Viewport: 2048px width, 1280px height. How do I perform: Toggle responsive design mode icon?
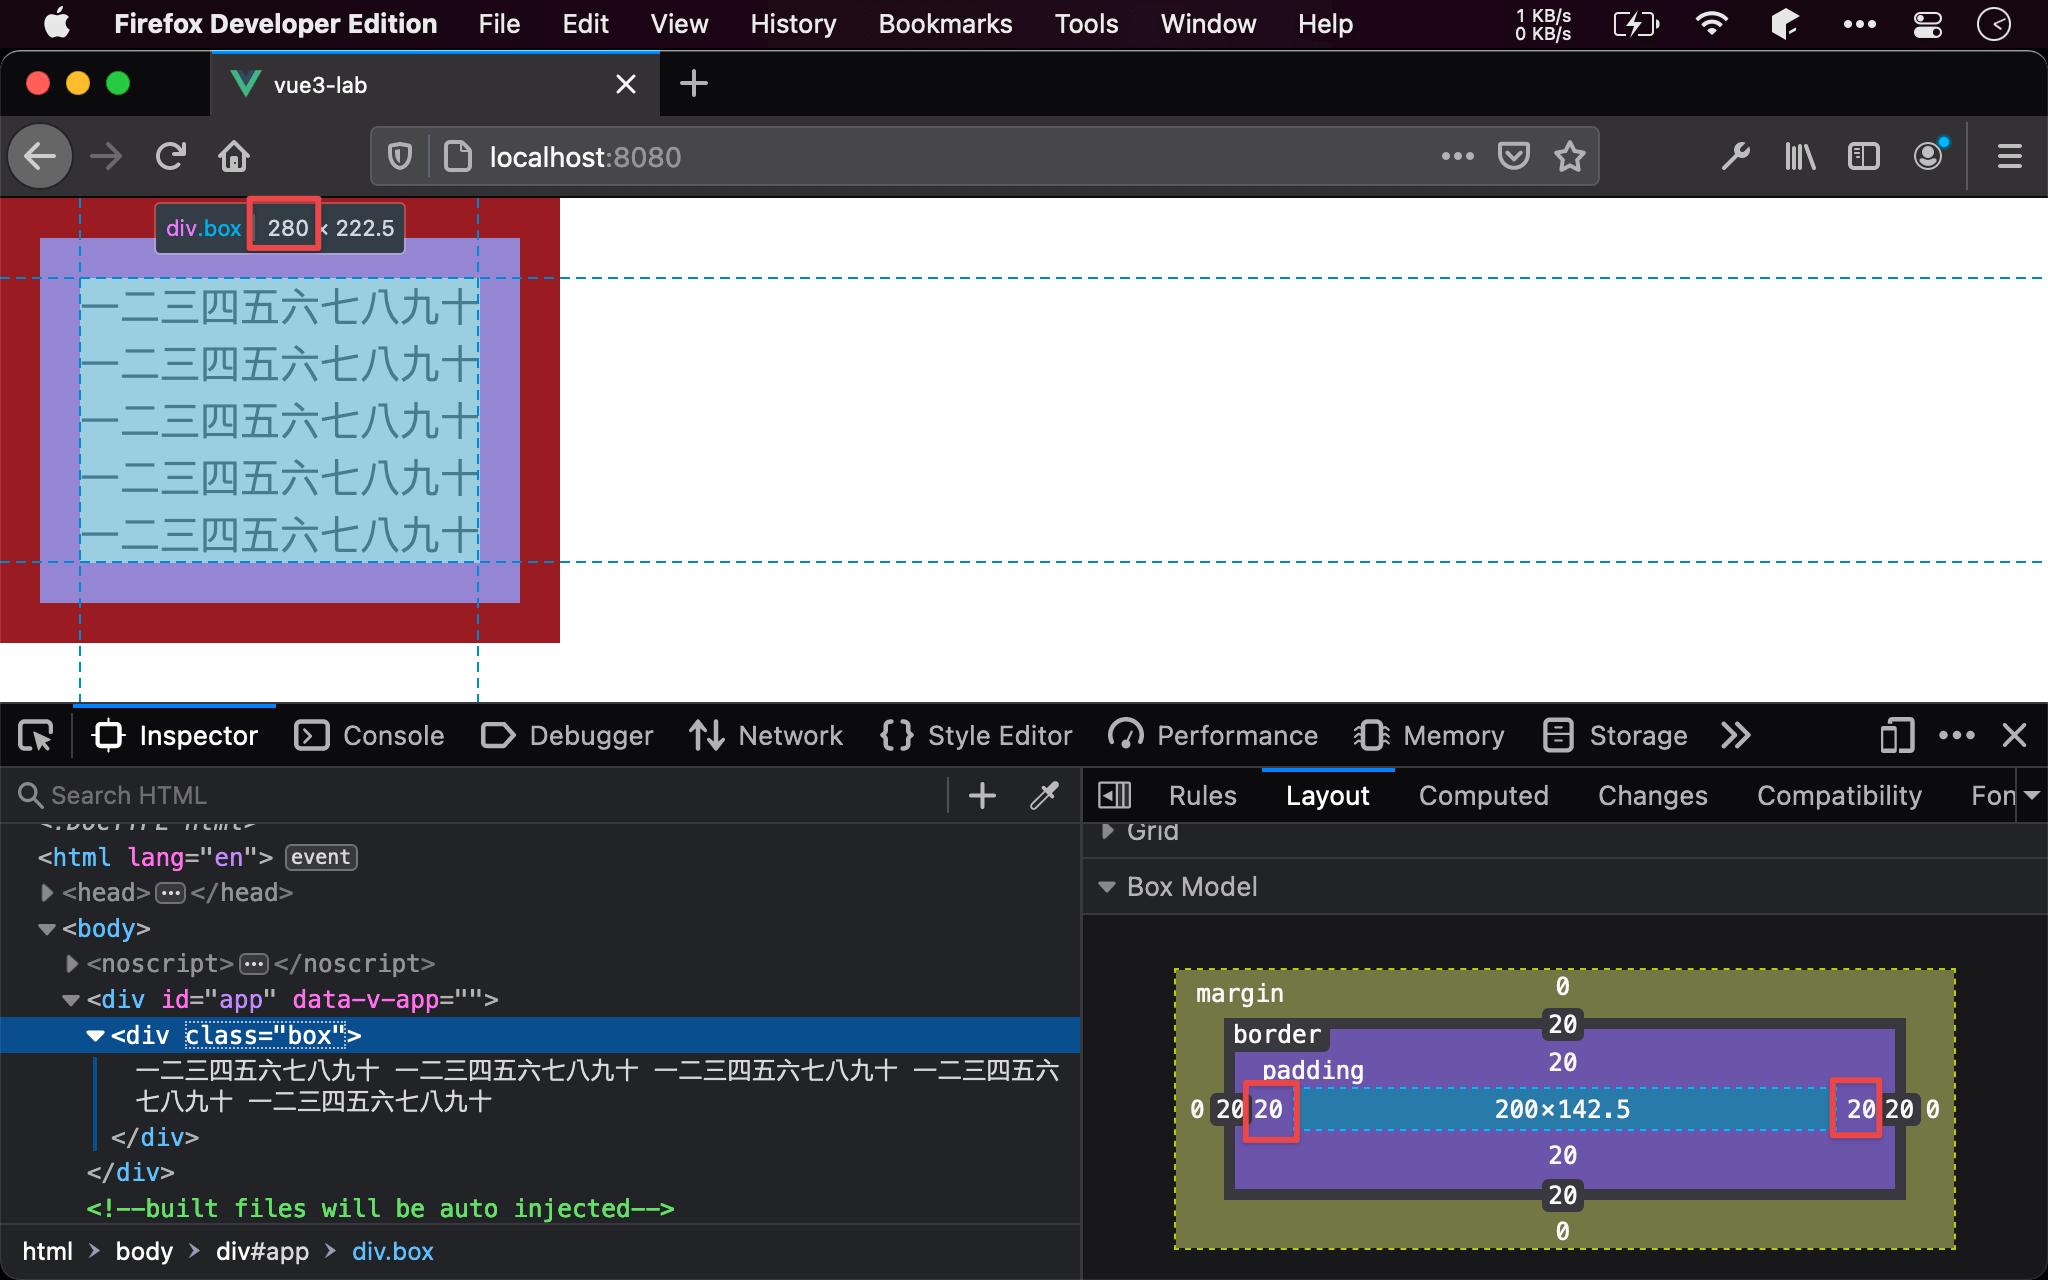point(1896,736)
